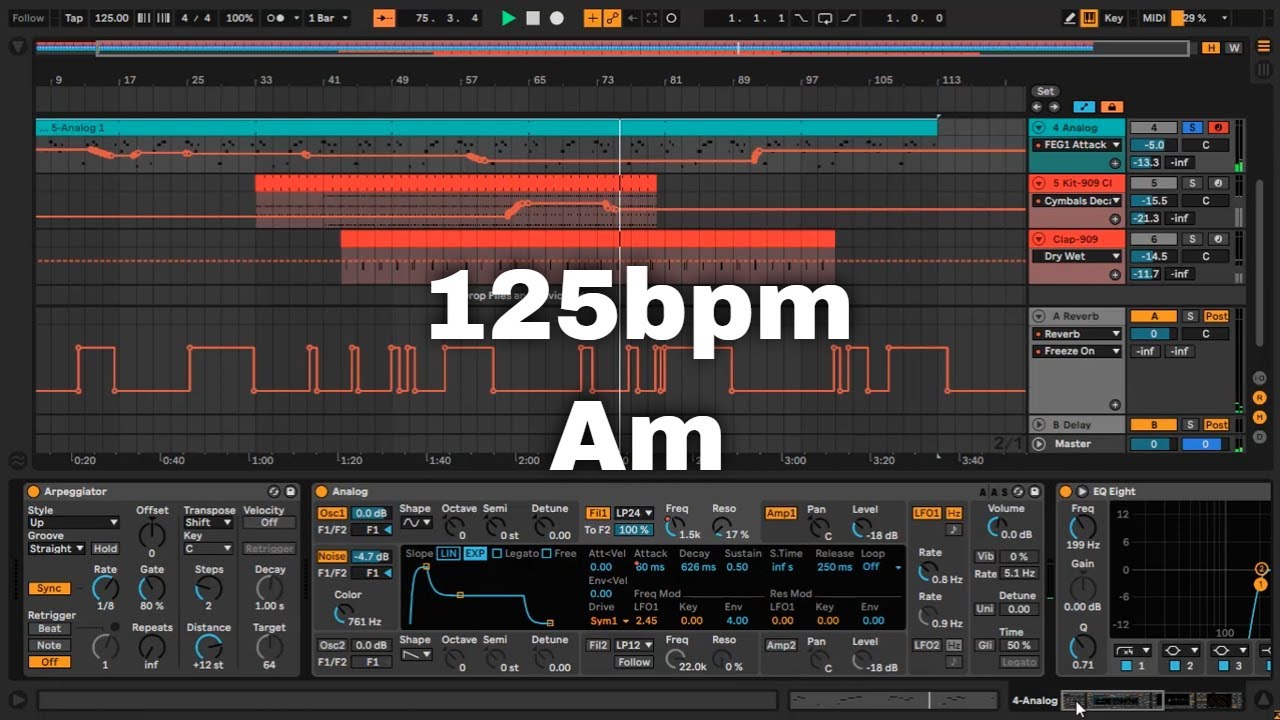Image resolution: width=1280 pixels, height=720 pixels.
Task: Click the Set locator button
Action: (x=1045, y=91)
